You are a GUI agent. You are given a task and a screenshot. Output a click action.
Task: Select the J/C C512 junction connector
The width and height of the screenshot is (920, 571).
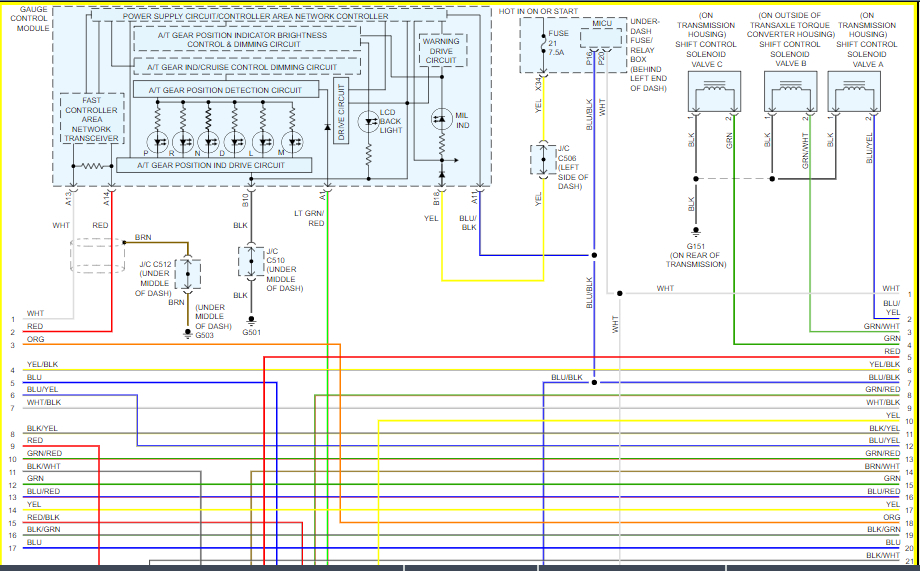187,273
